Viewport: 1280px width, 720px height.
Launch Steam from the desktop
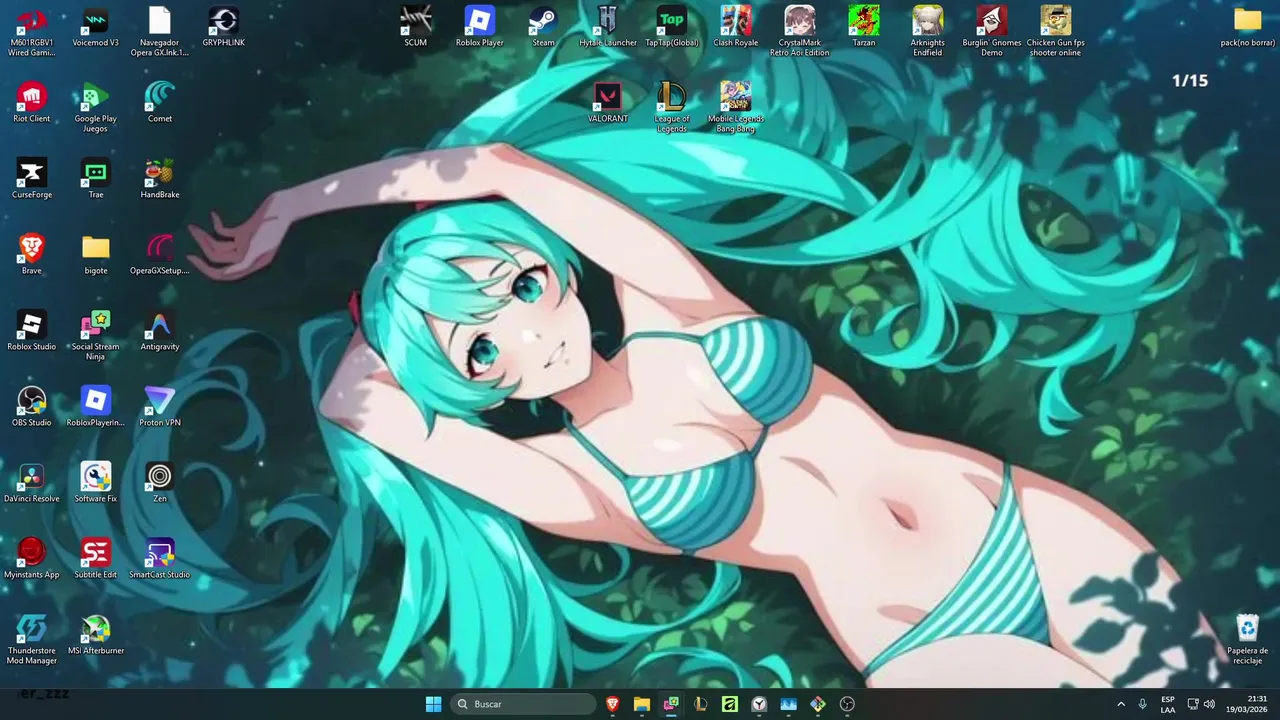click(543, 26)
